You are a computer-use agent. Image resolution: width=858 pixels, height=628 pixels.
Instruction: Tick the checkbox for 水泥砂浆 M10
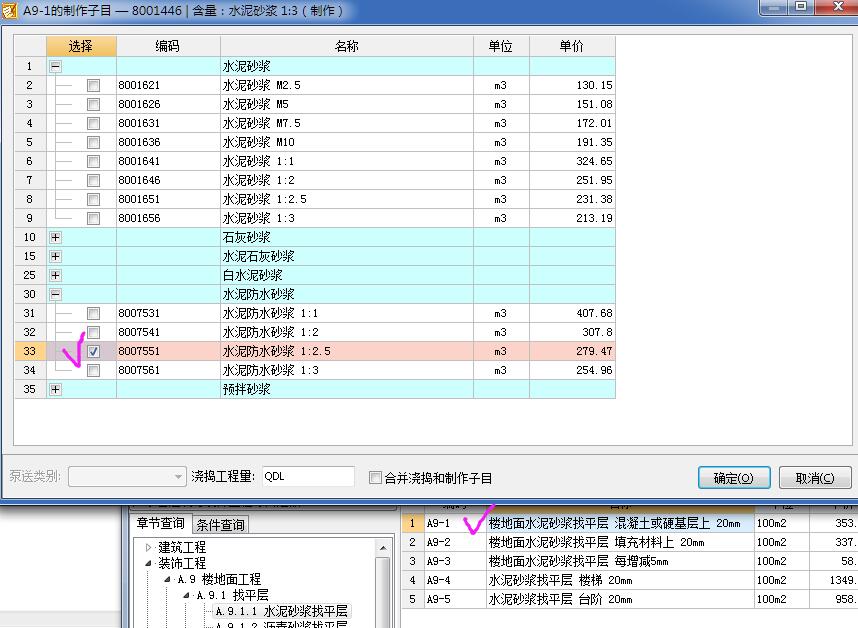(x=94, y=142)
